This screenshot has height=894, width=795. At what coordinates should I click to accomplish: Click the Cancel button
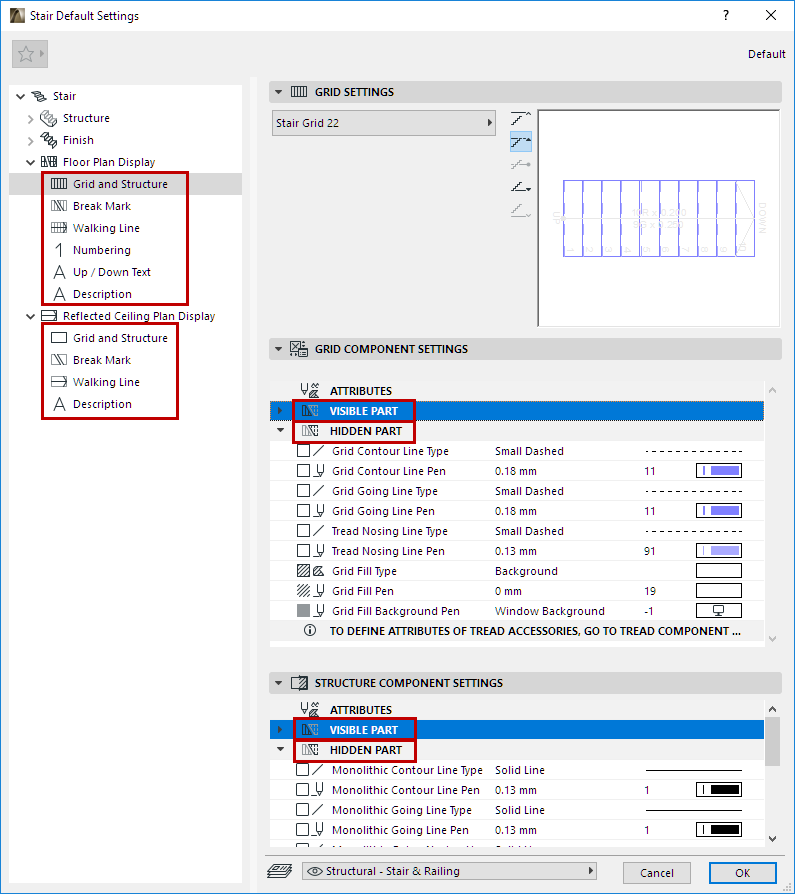point(656,872)
